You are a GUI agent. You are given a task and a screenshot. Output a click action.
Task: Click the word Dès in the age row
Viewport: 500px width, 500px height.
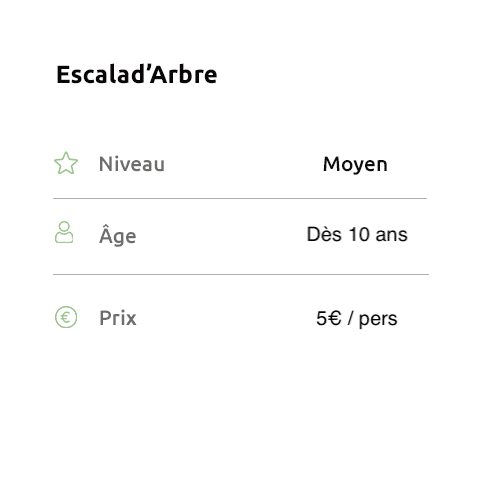[x=324, y=234]
